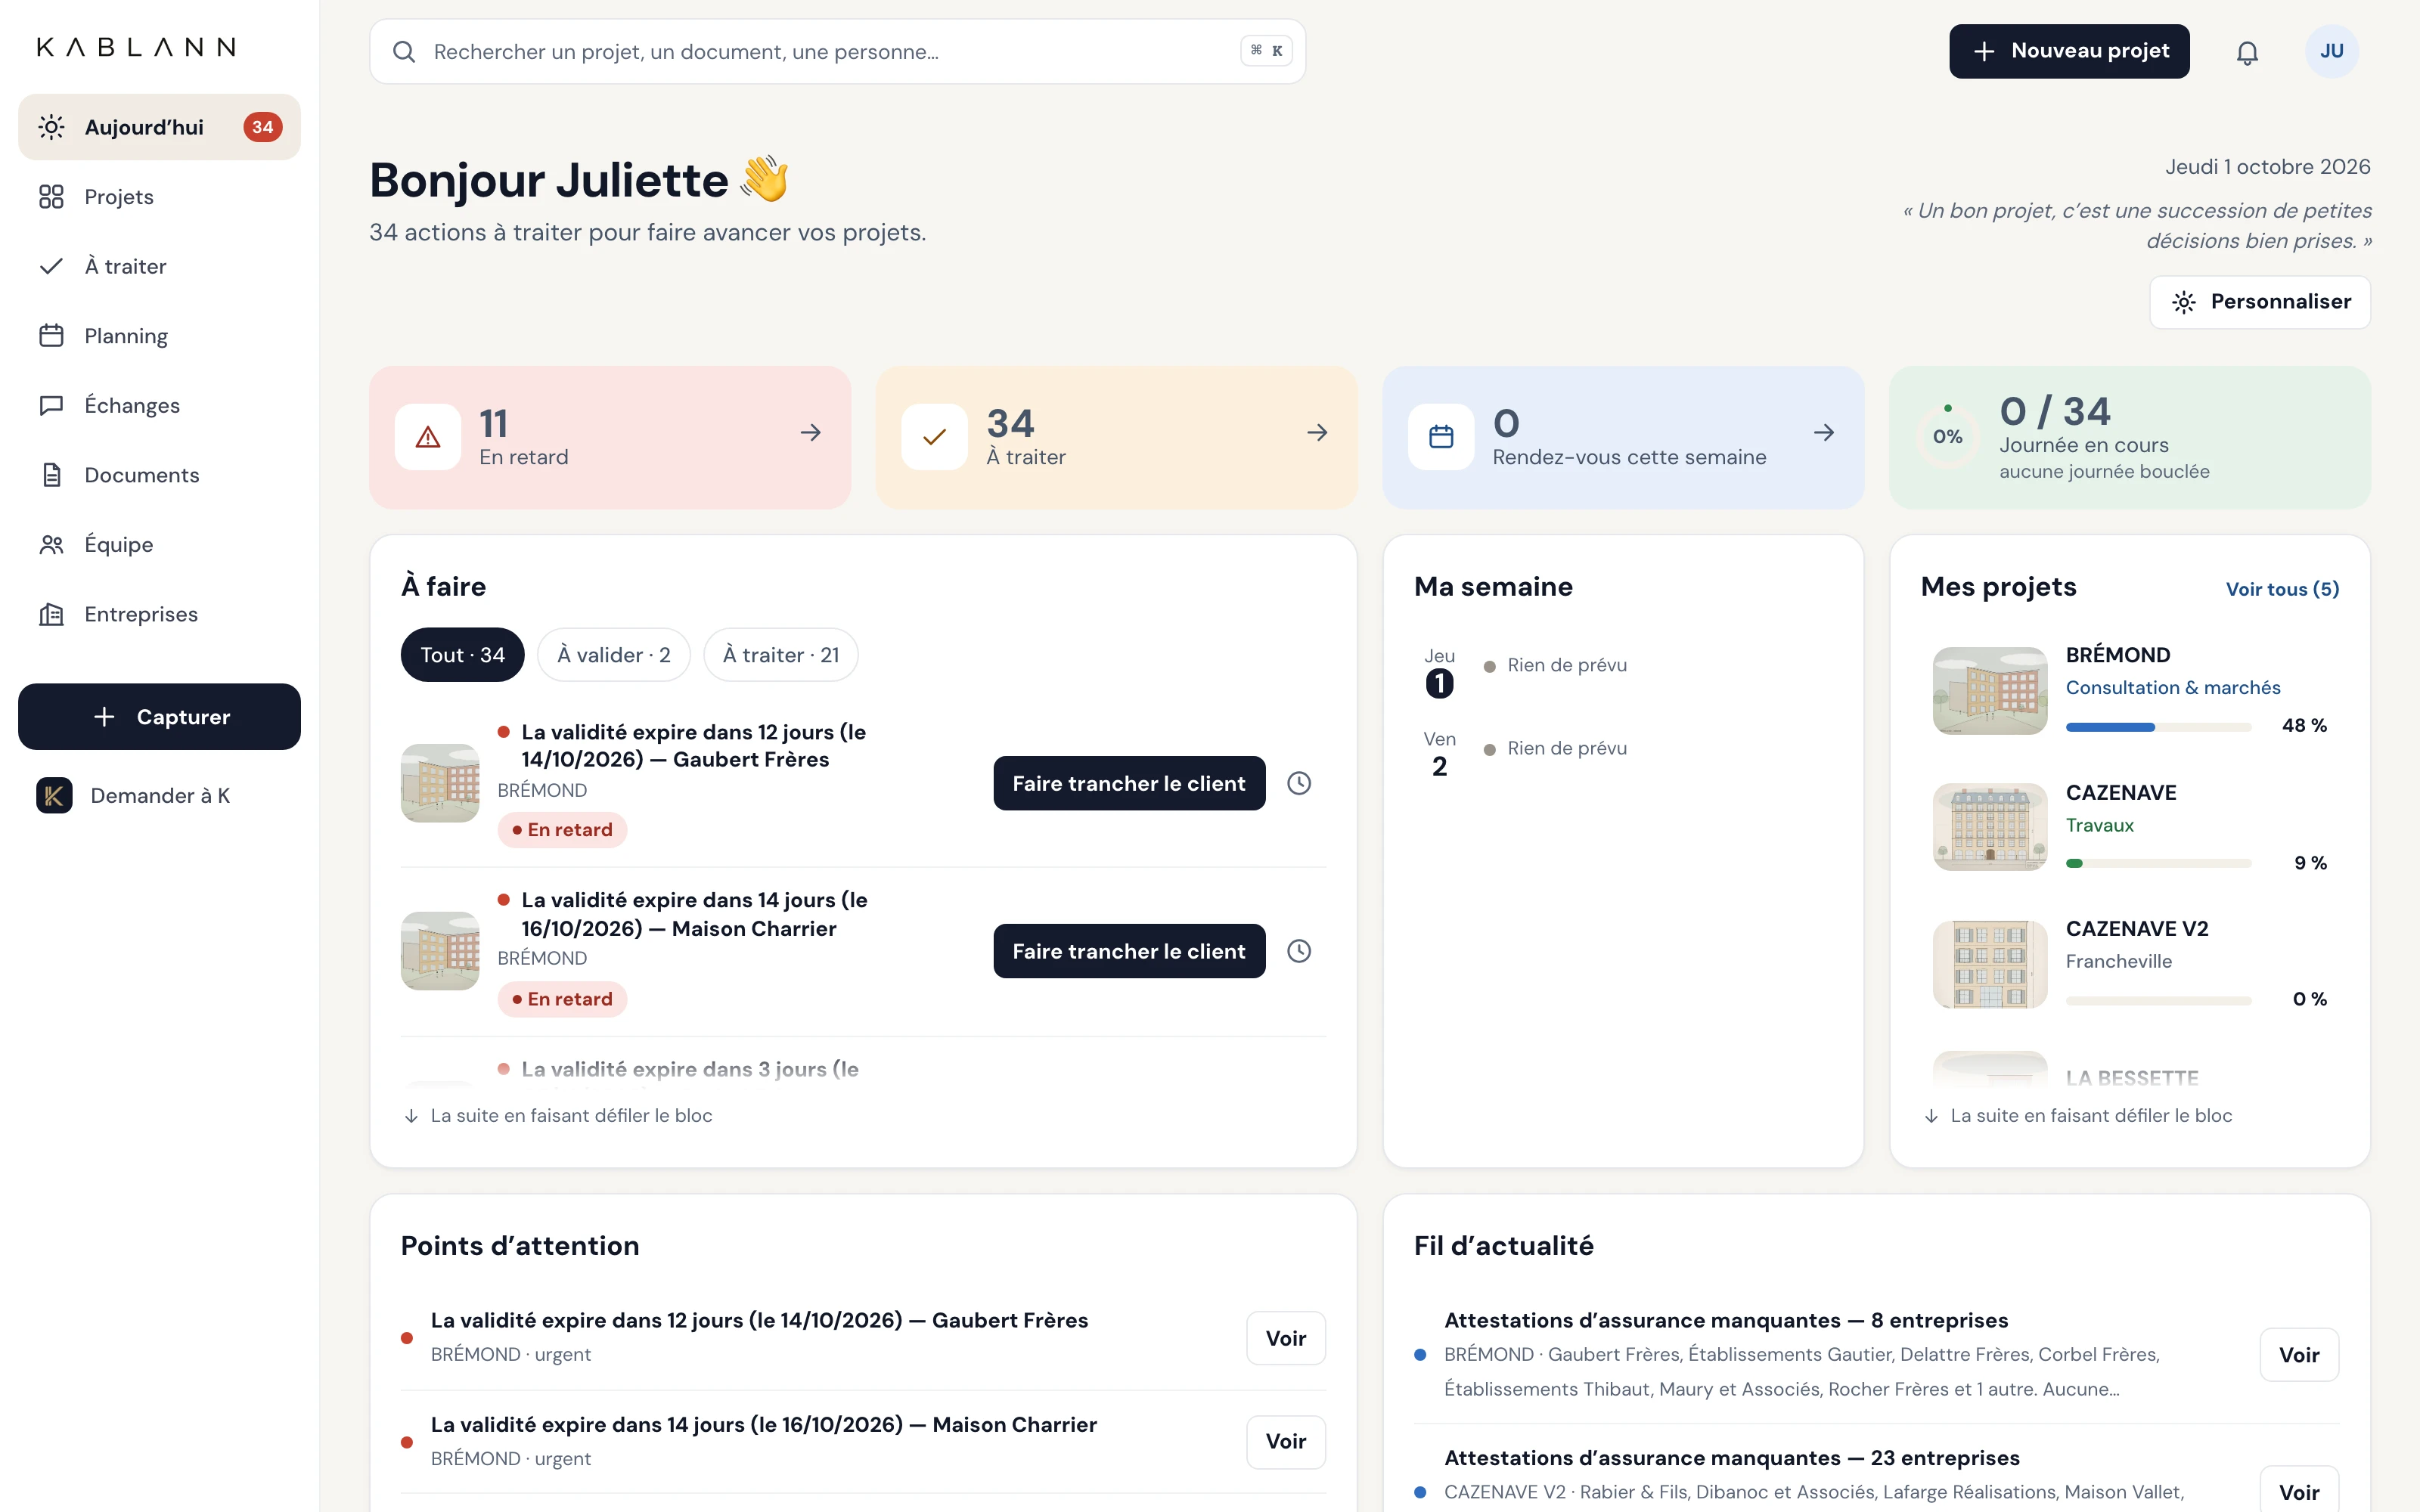Click the warning icon on En retard card
2420x1512 pixels.
coord(428,437)
